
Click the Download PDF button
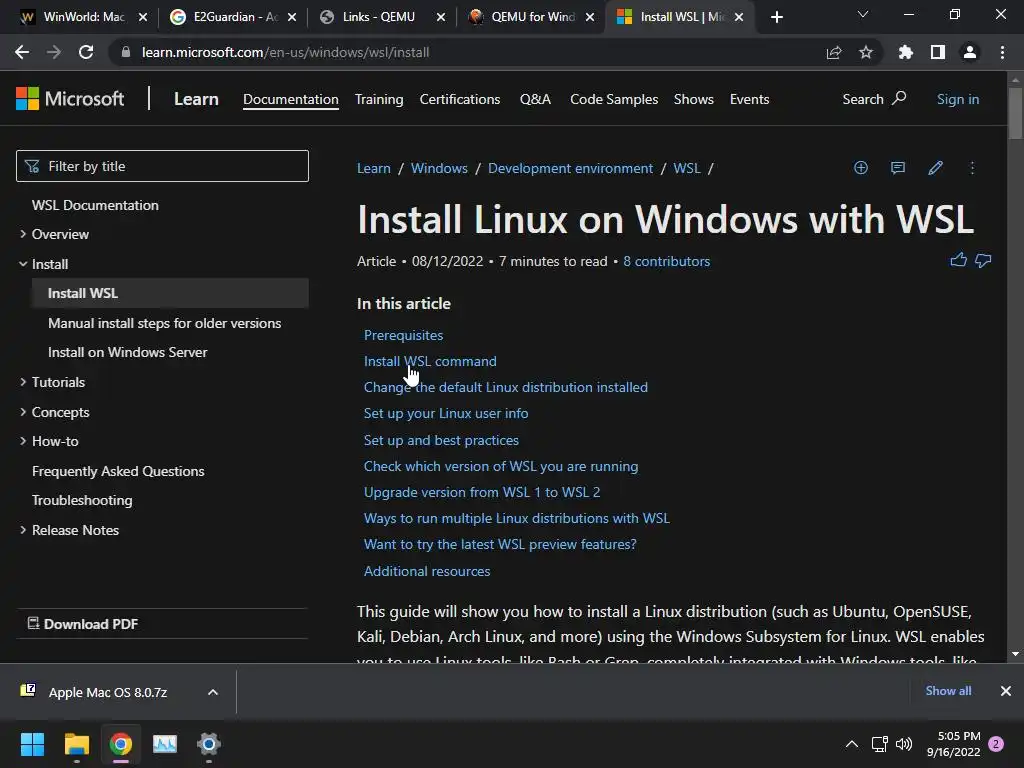pos(83,624)
